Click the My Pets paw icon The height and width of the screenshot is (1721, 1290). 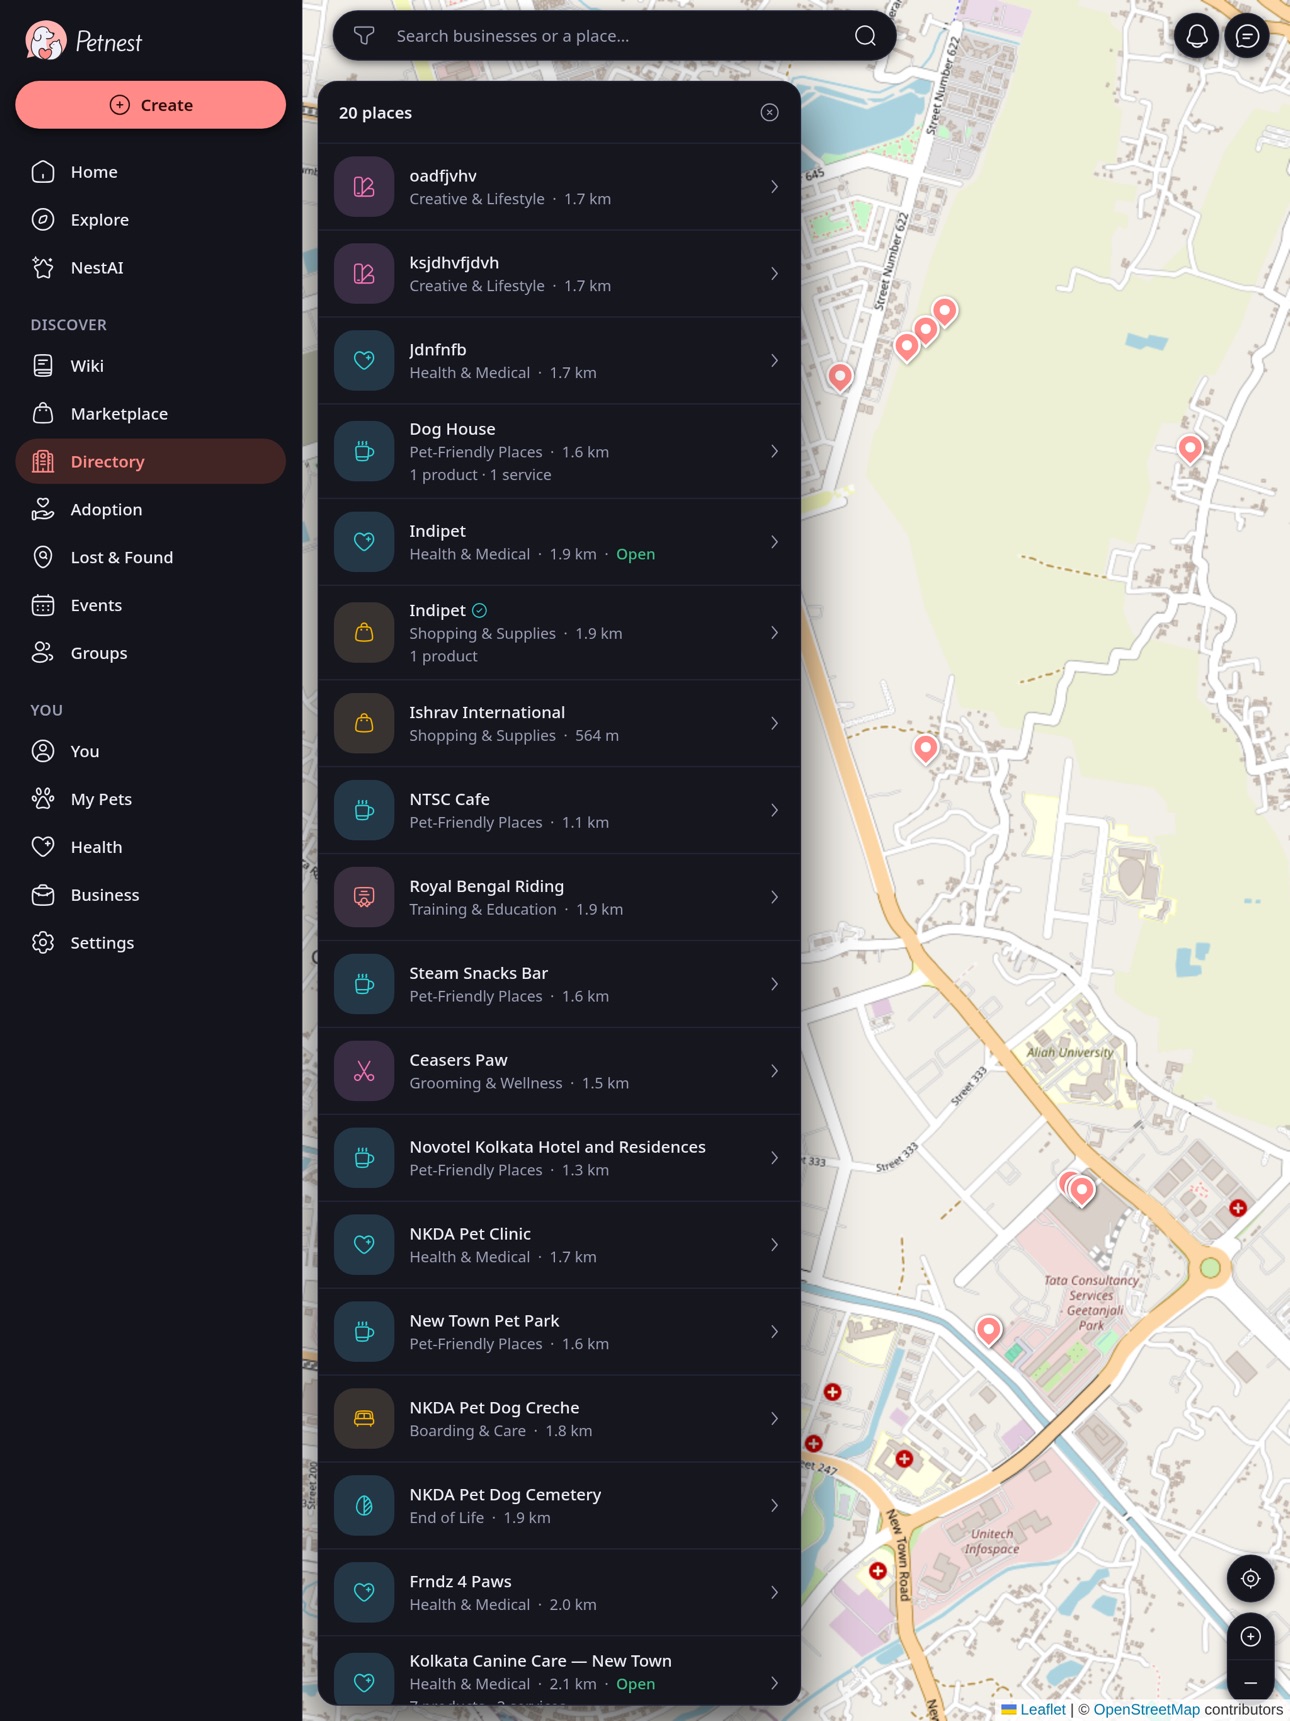click(43, 800)
